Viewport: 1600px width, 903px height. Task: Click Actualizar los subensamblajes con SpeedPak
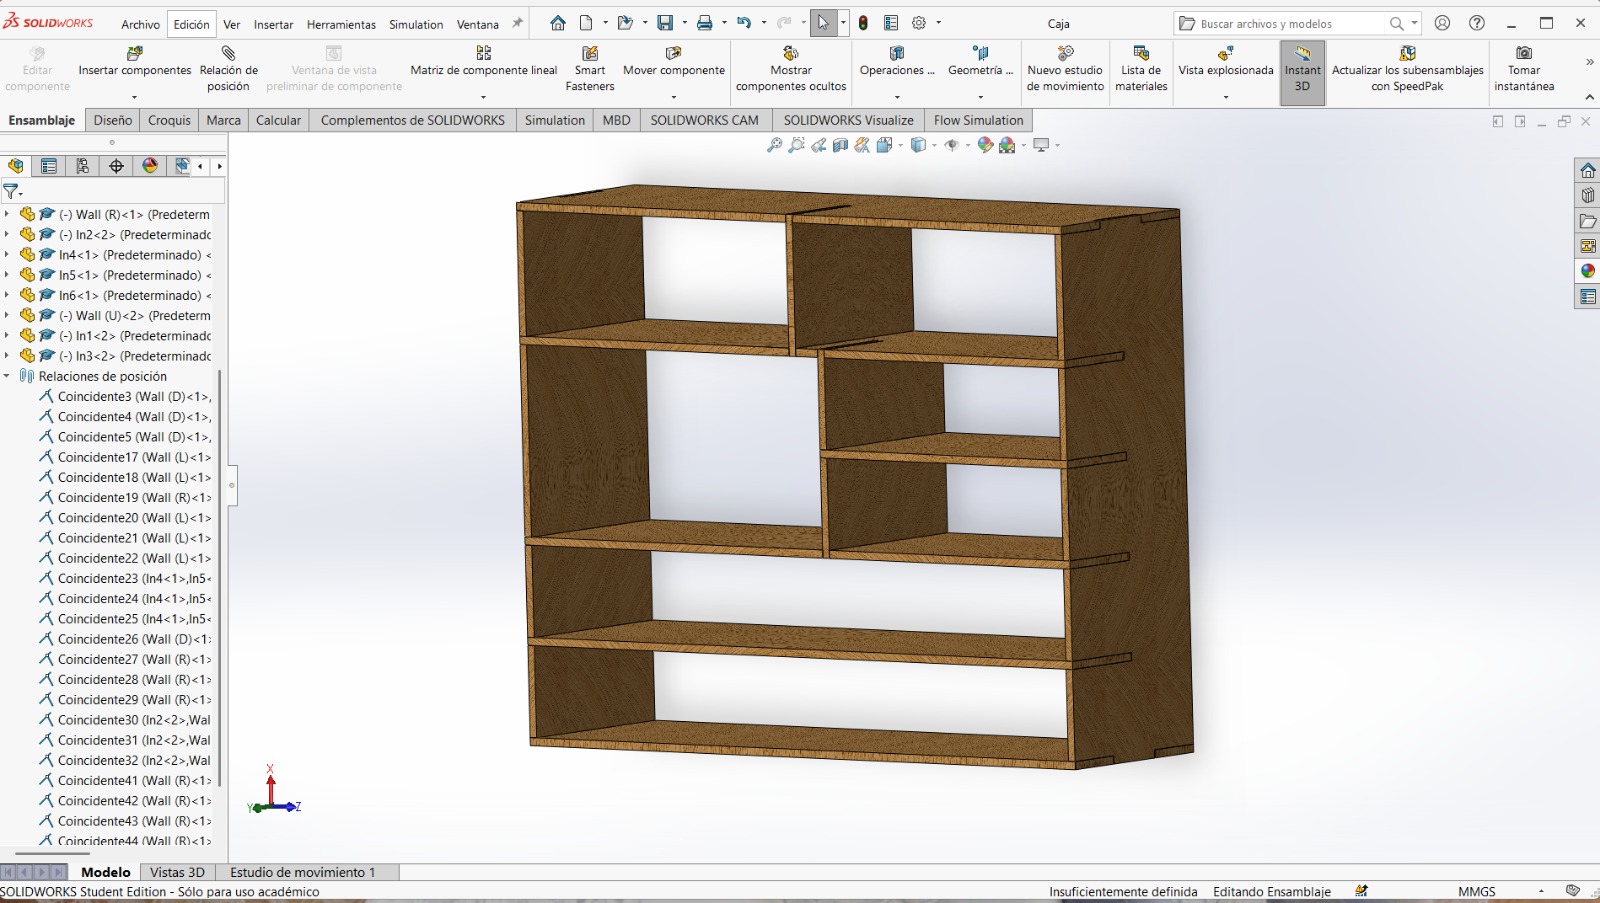click(x=1407, y=68)
